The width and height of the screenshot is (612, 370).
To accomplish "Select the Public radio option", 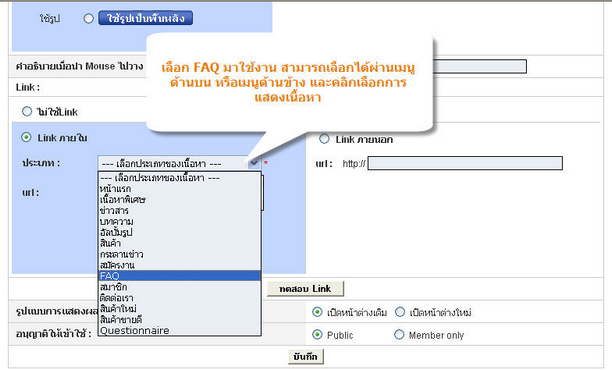I will [x=317, y=335].
